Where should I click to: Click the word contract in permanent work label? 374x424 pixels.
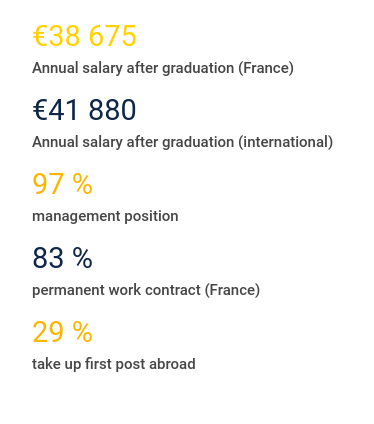pos(173,290)
